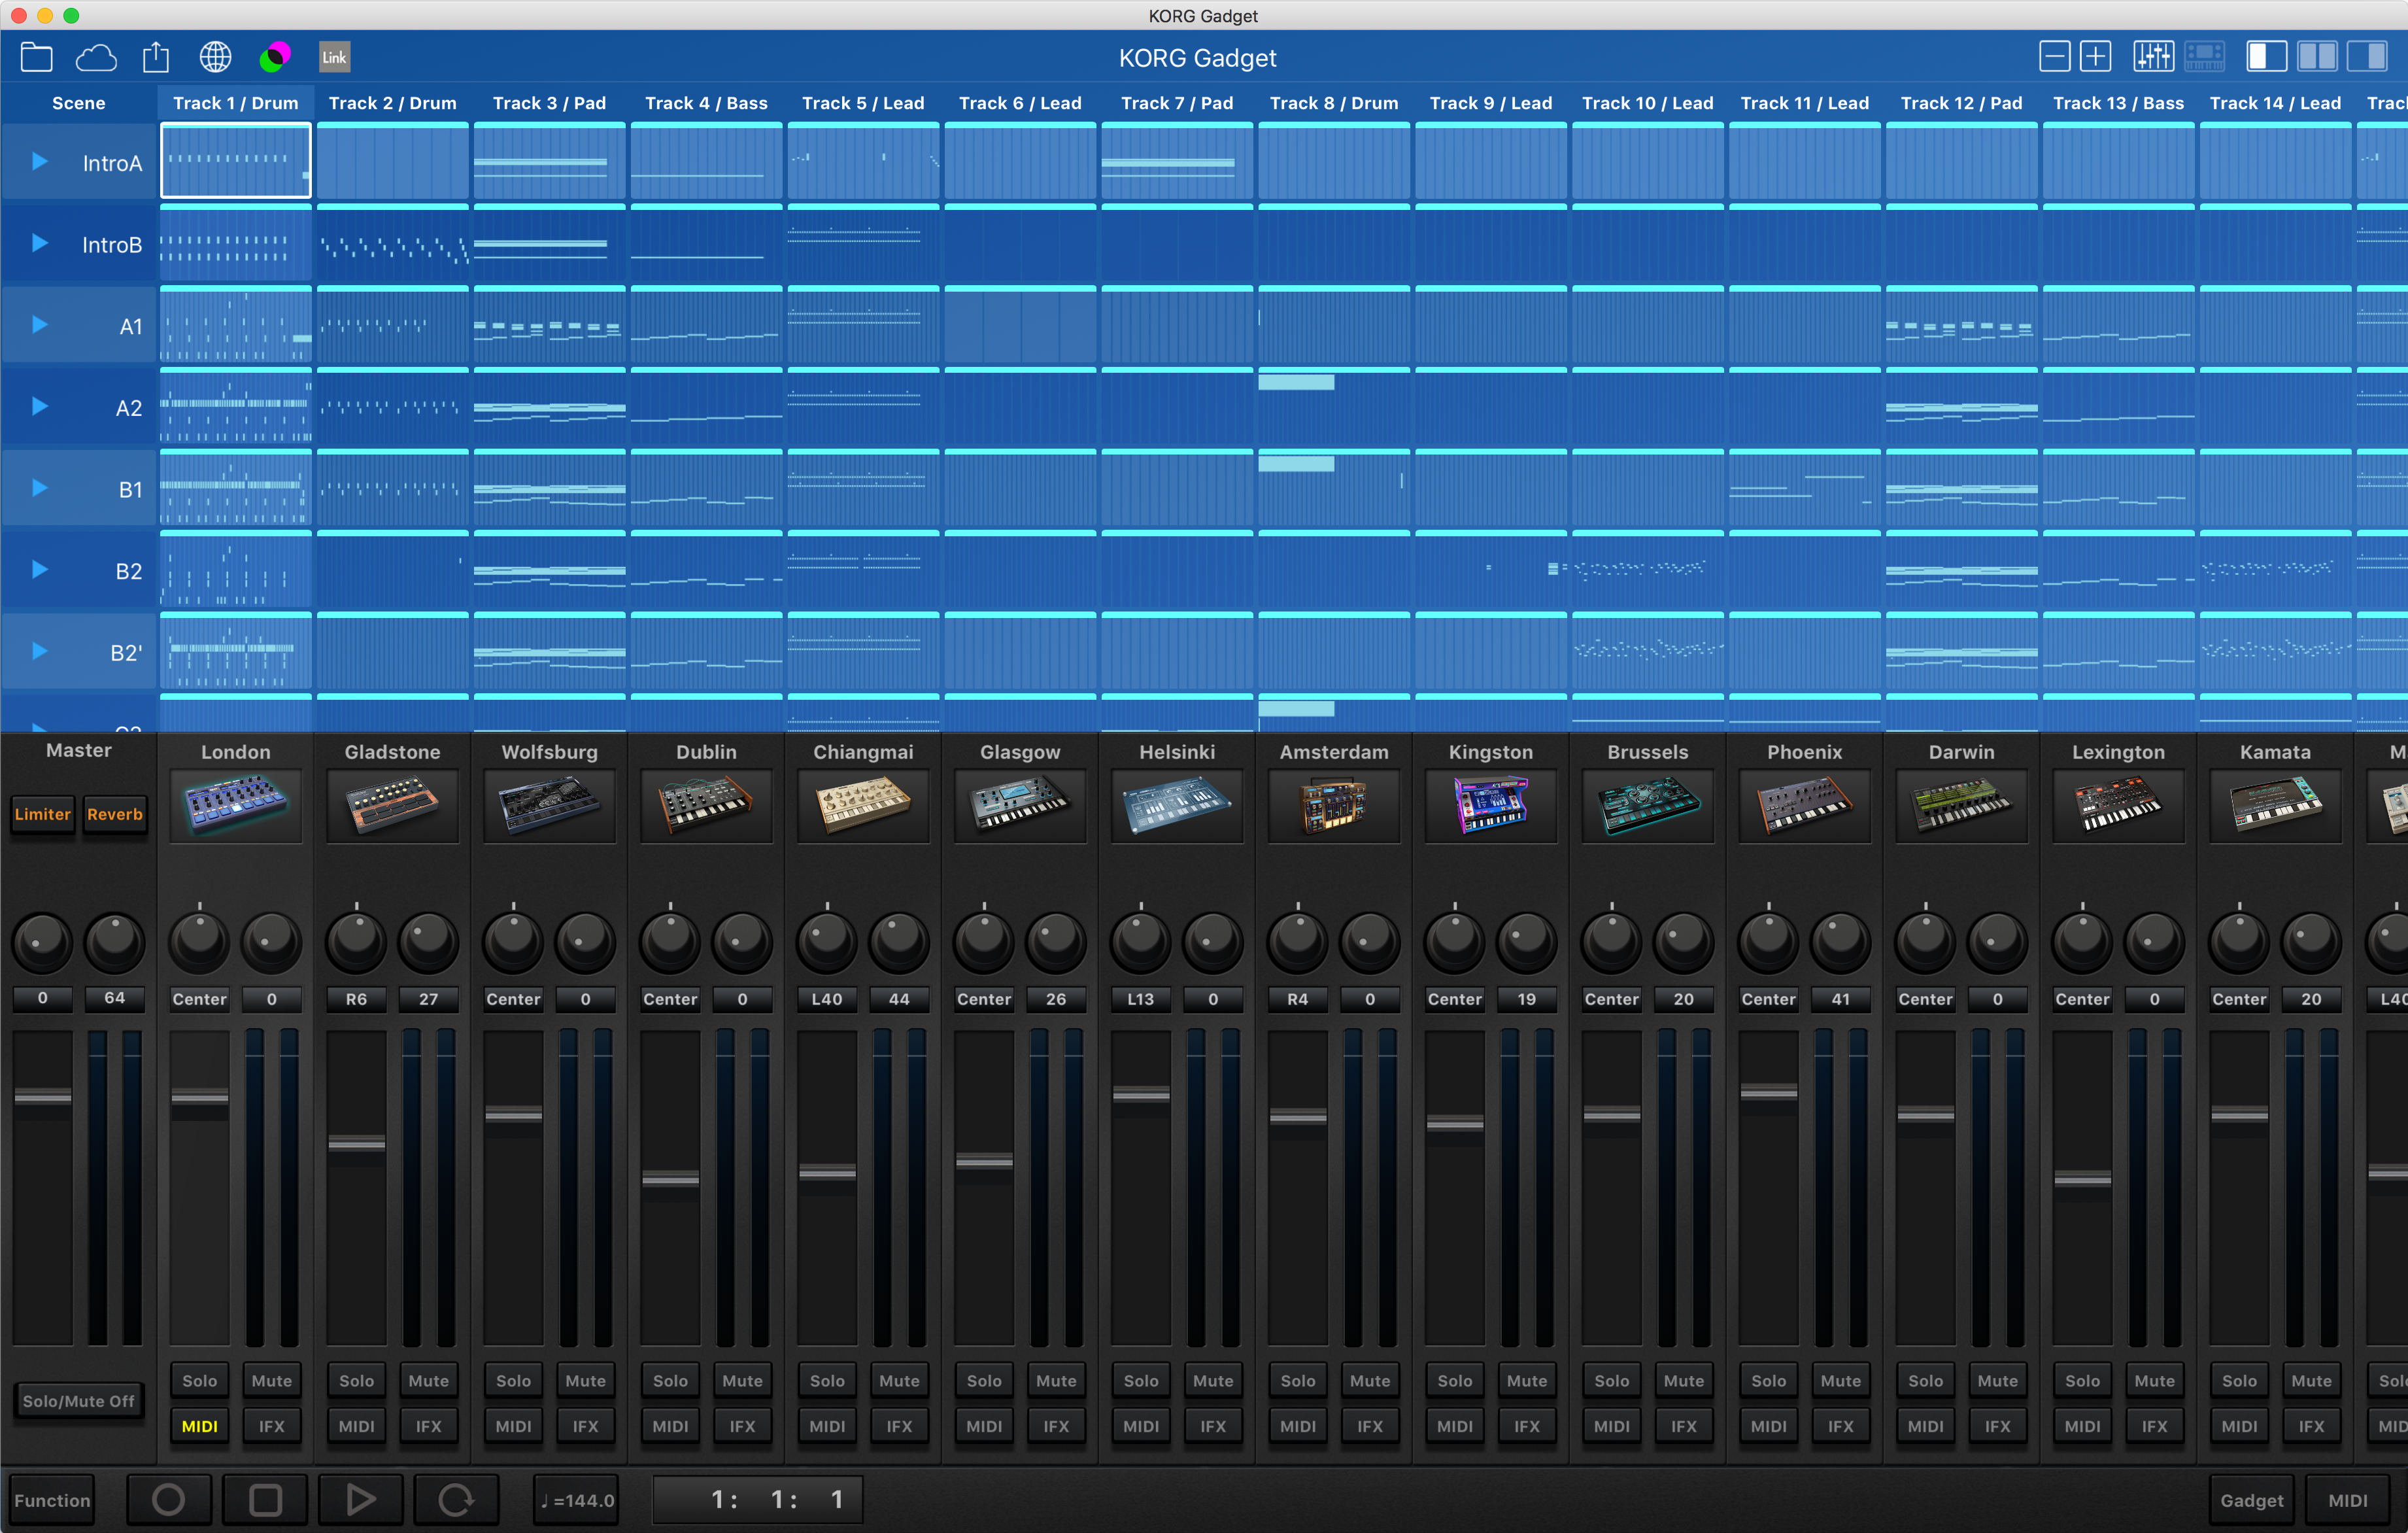Select the IntroA Track 1 clip
Image resolution: width=2408 pixels, height=1533 pixels.
pyautogui.click(x=236, y=161)
